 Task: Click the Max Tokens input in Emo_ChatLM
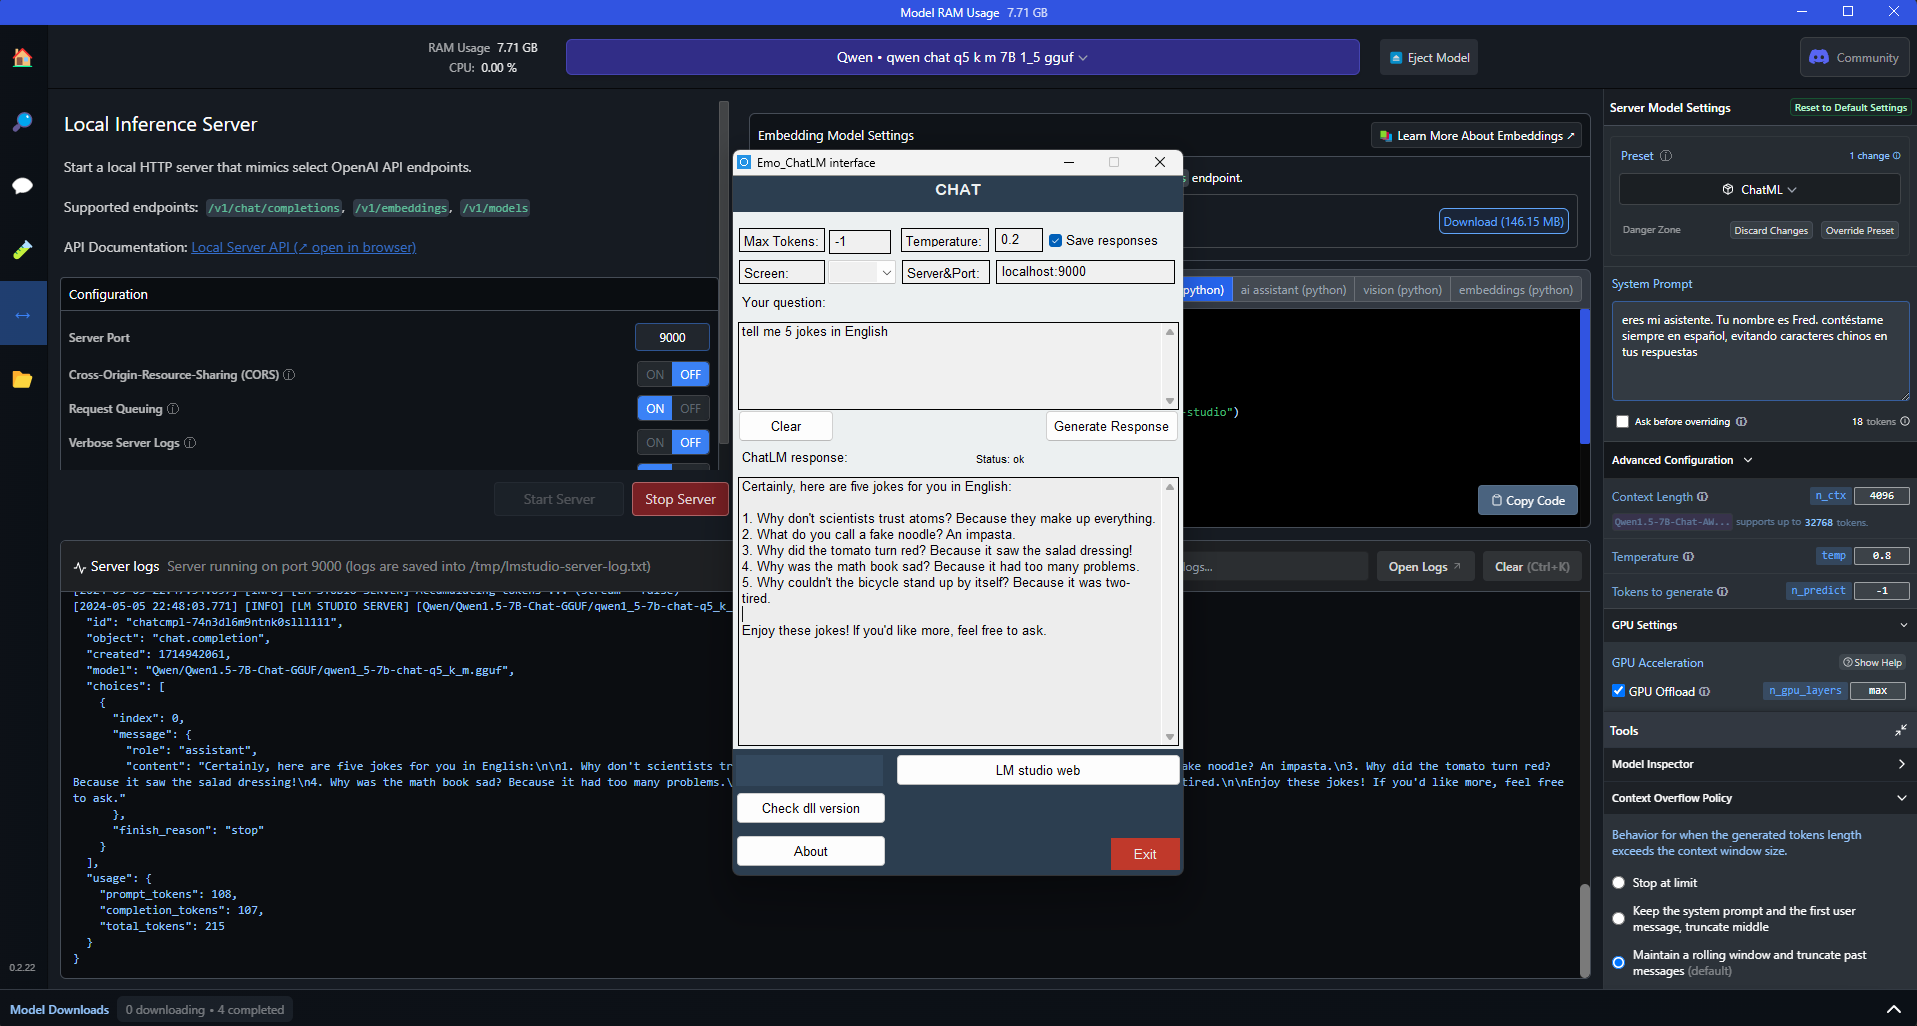860,242
